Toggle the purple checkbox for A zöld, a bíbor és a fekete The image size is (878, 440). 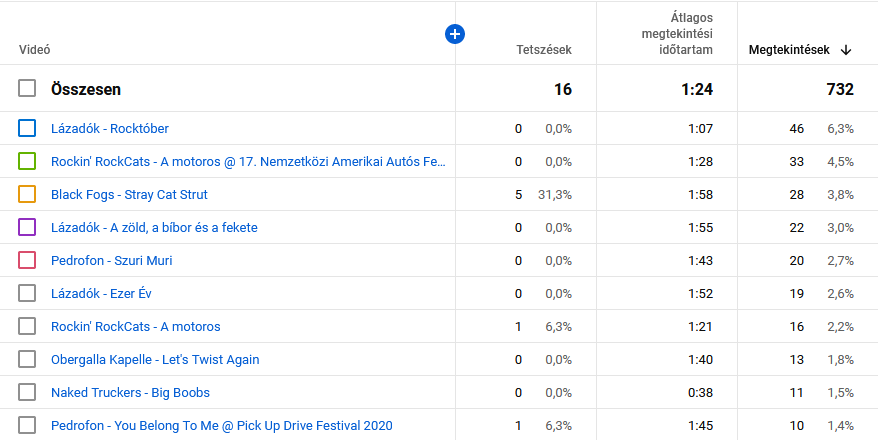click(27, 227)
